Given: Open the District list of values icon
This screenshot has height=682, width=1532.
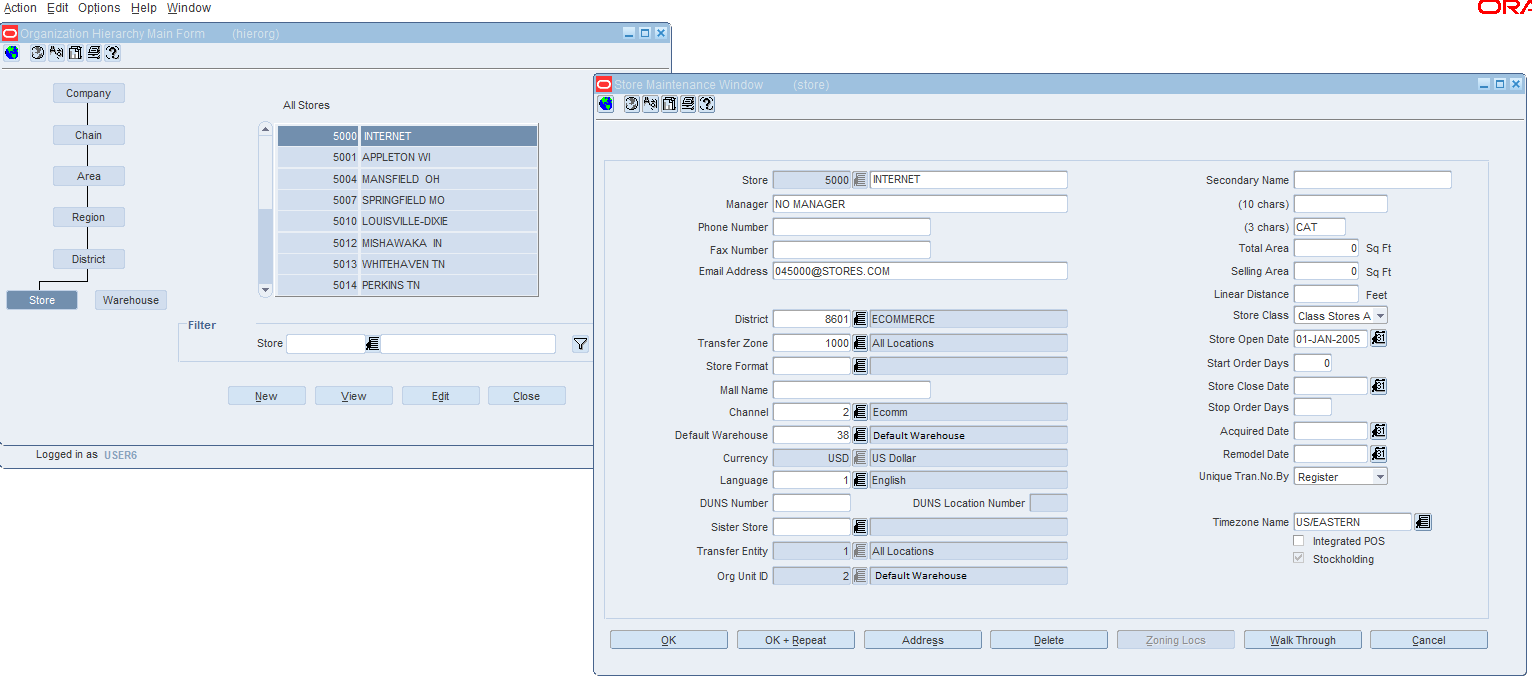Looking at the screenshot, I should (859, 318).
